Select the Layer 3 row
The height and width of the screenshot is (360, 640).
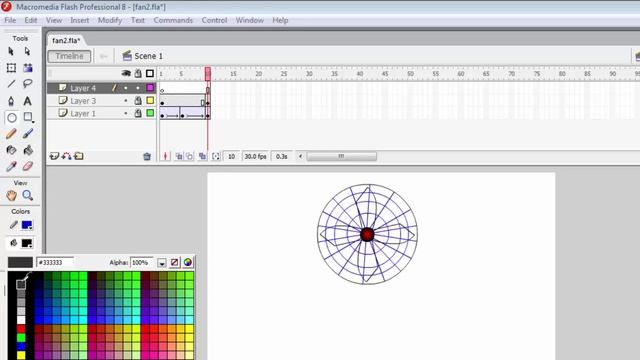pyautogui.click(x=101, y=101)
